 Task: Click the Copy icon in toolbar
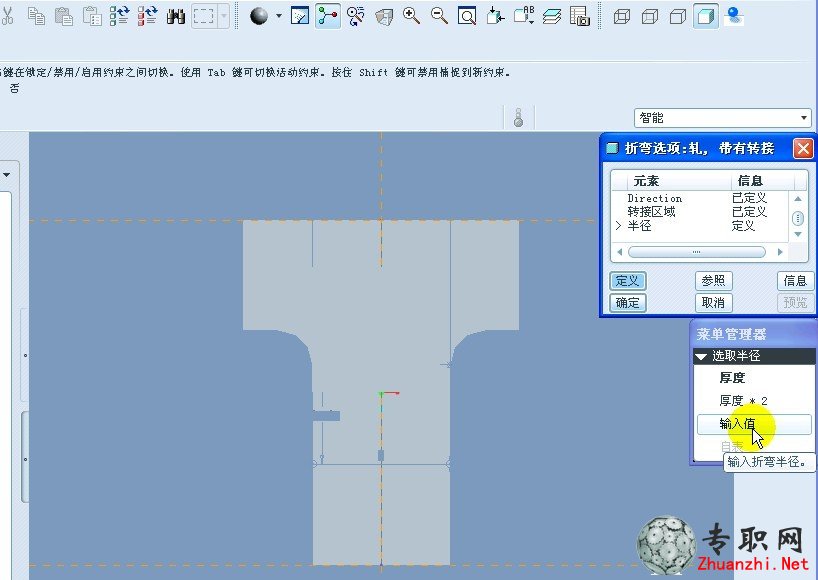pyautogui.click(x=36, y=16)
